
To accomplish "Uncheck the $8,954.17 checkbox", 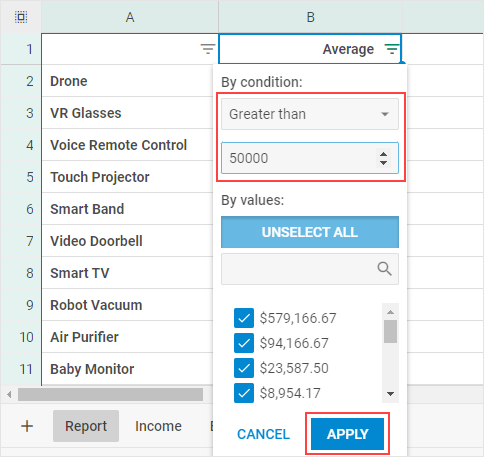I will tap(244, 393).
